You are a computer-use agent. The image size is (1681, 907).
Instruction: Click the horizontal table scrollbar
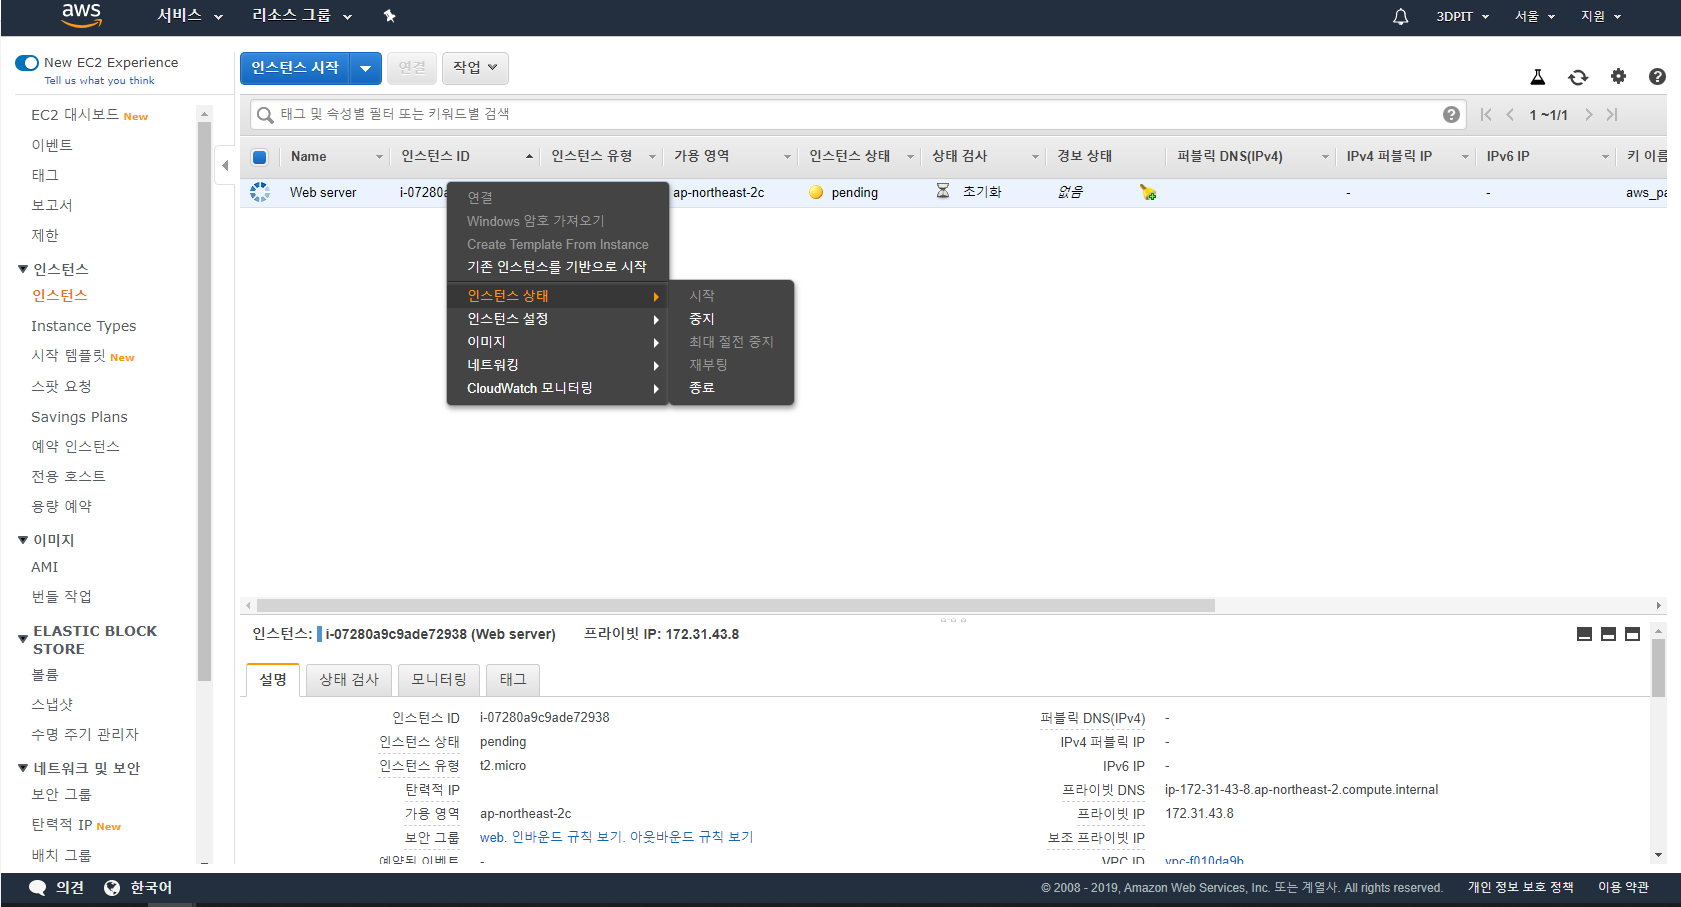click(x=736, y=605)
